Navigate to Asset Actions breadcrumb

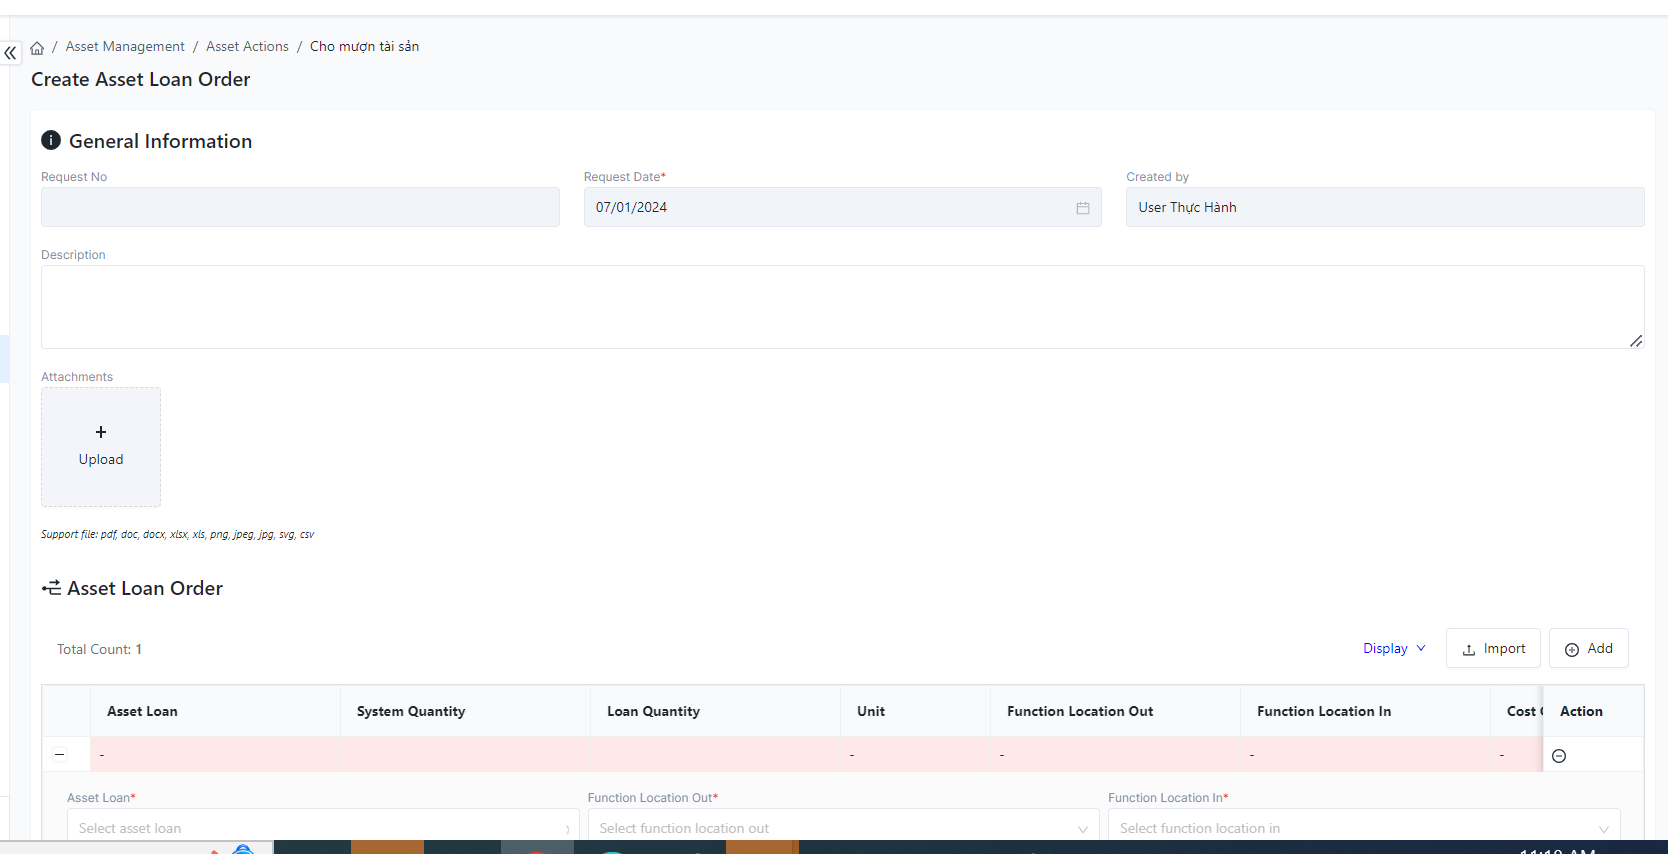tap(247, 47)
